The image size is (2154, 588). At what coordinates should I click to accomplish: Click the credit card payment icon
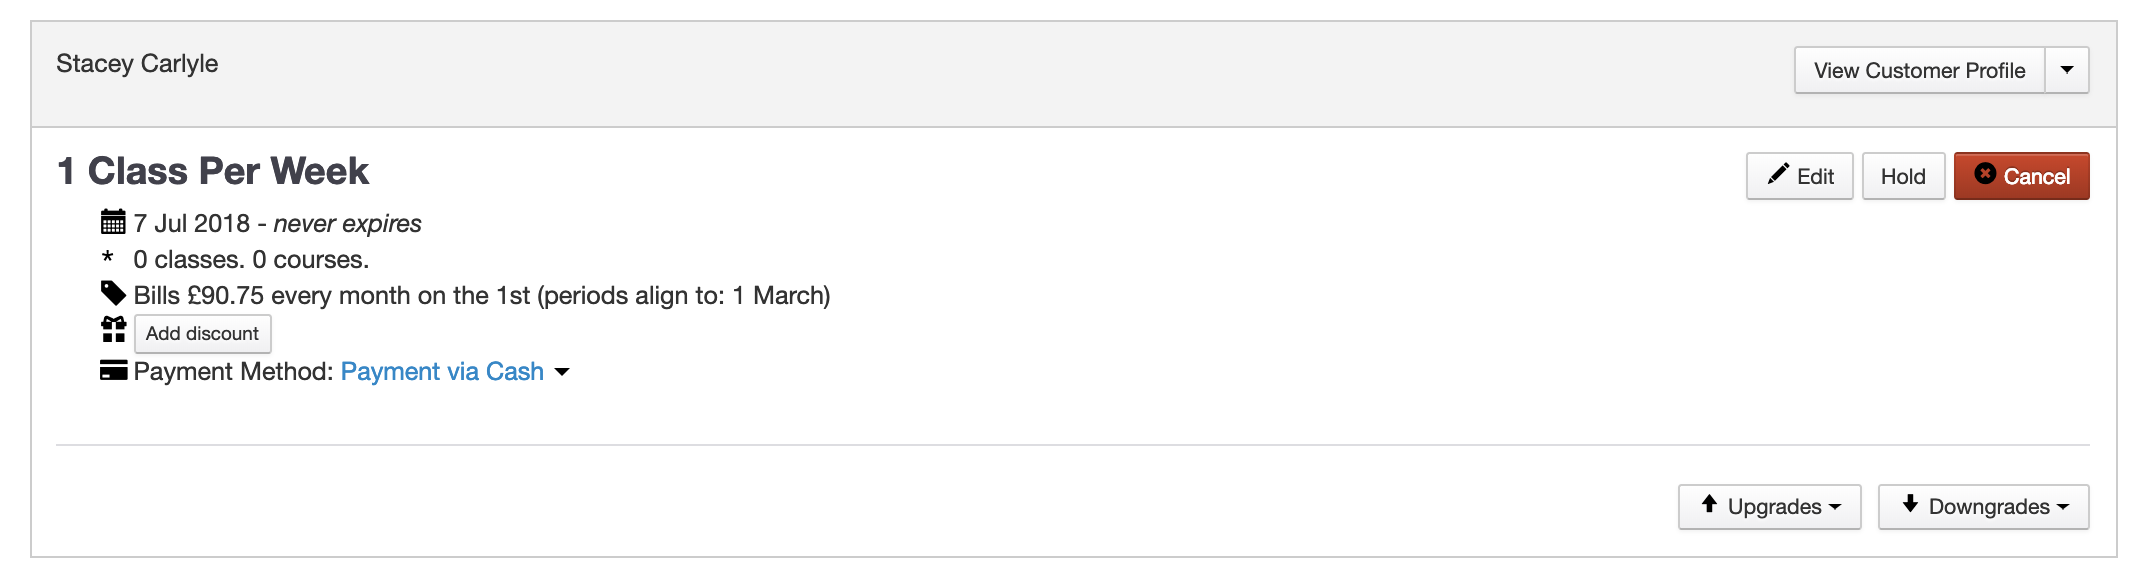(x=113, y=371)
